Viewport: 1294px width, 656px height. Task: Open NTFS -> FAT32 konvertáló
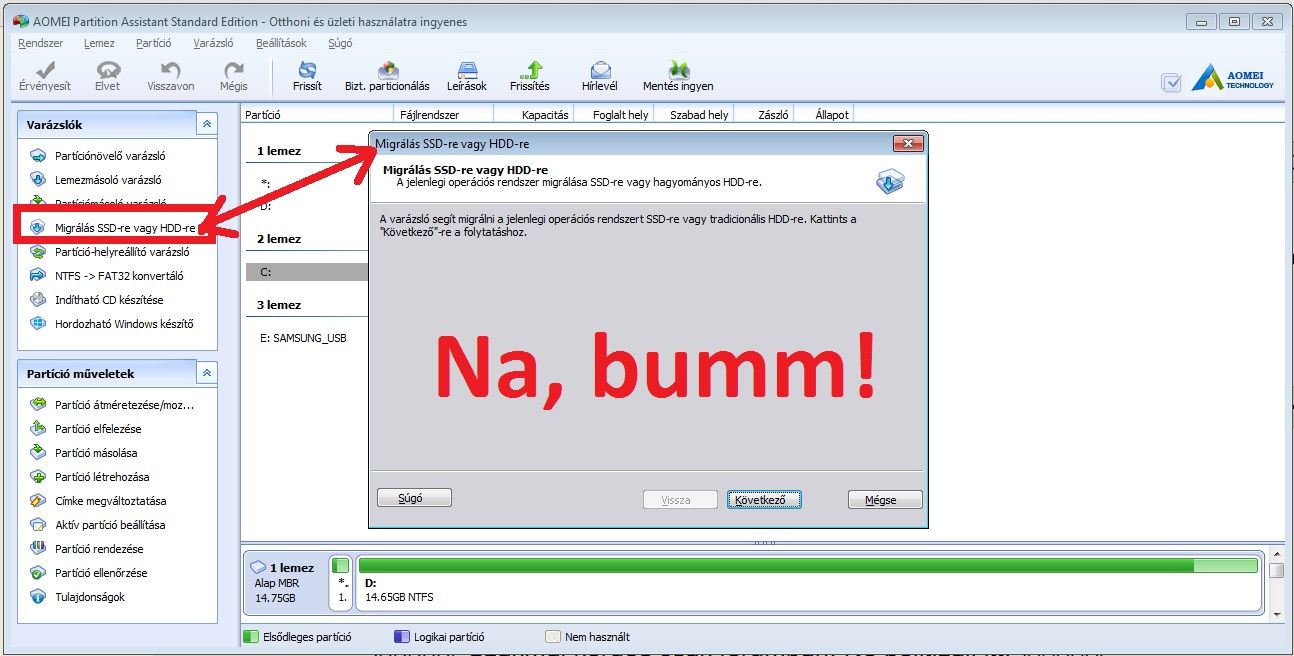107,276
